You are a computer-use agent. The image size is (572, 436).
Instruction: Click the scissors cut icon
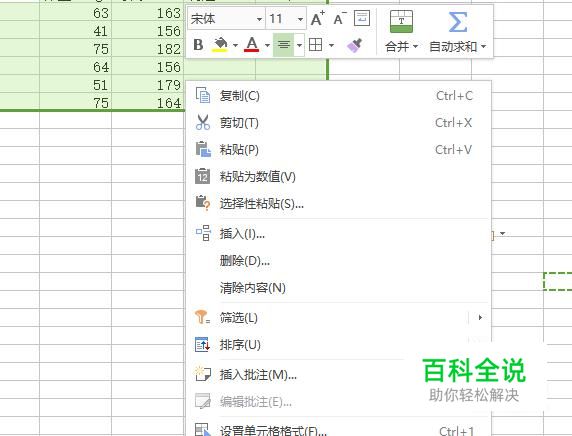pyautogui.click(x=203, y=122)
